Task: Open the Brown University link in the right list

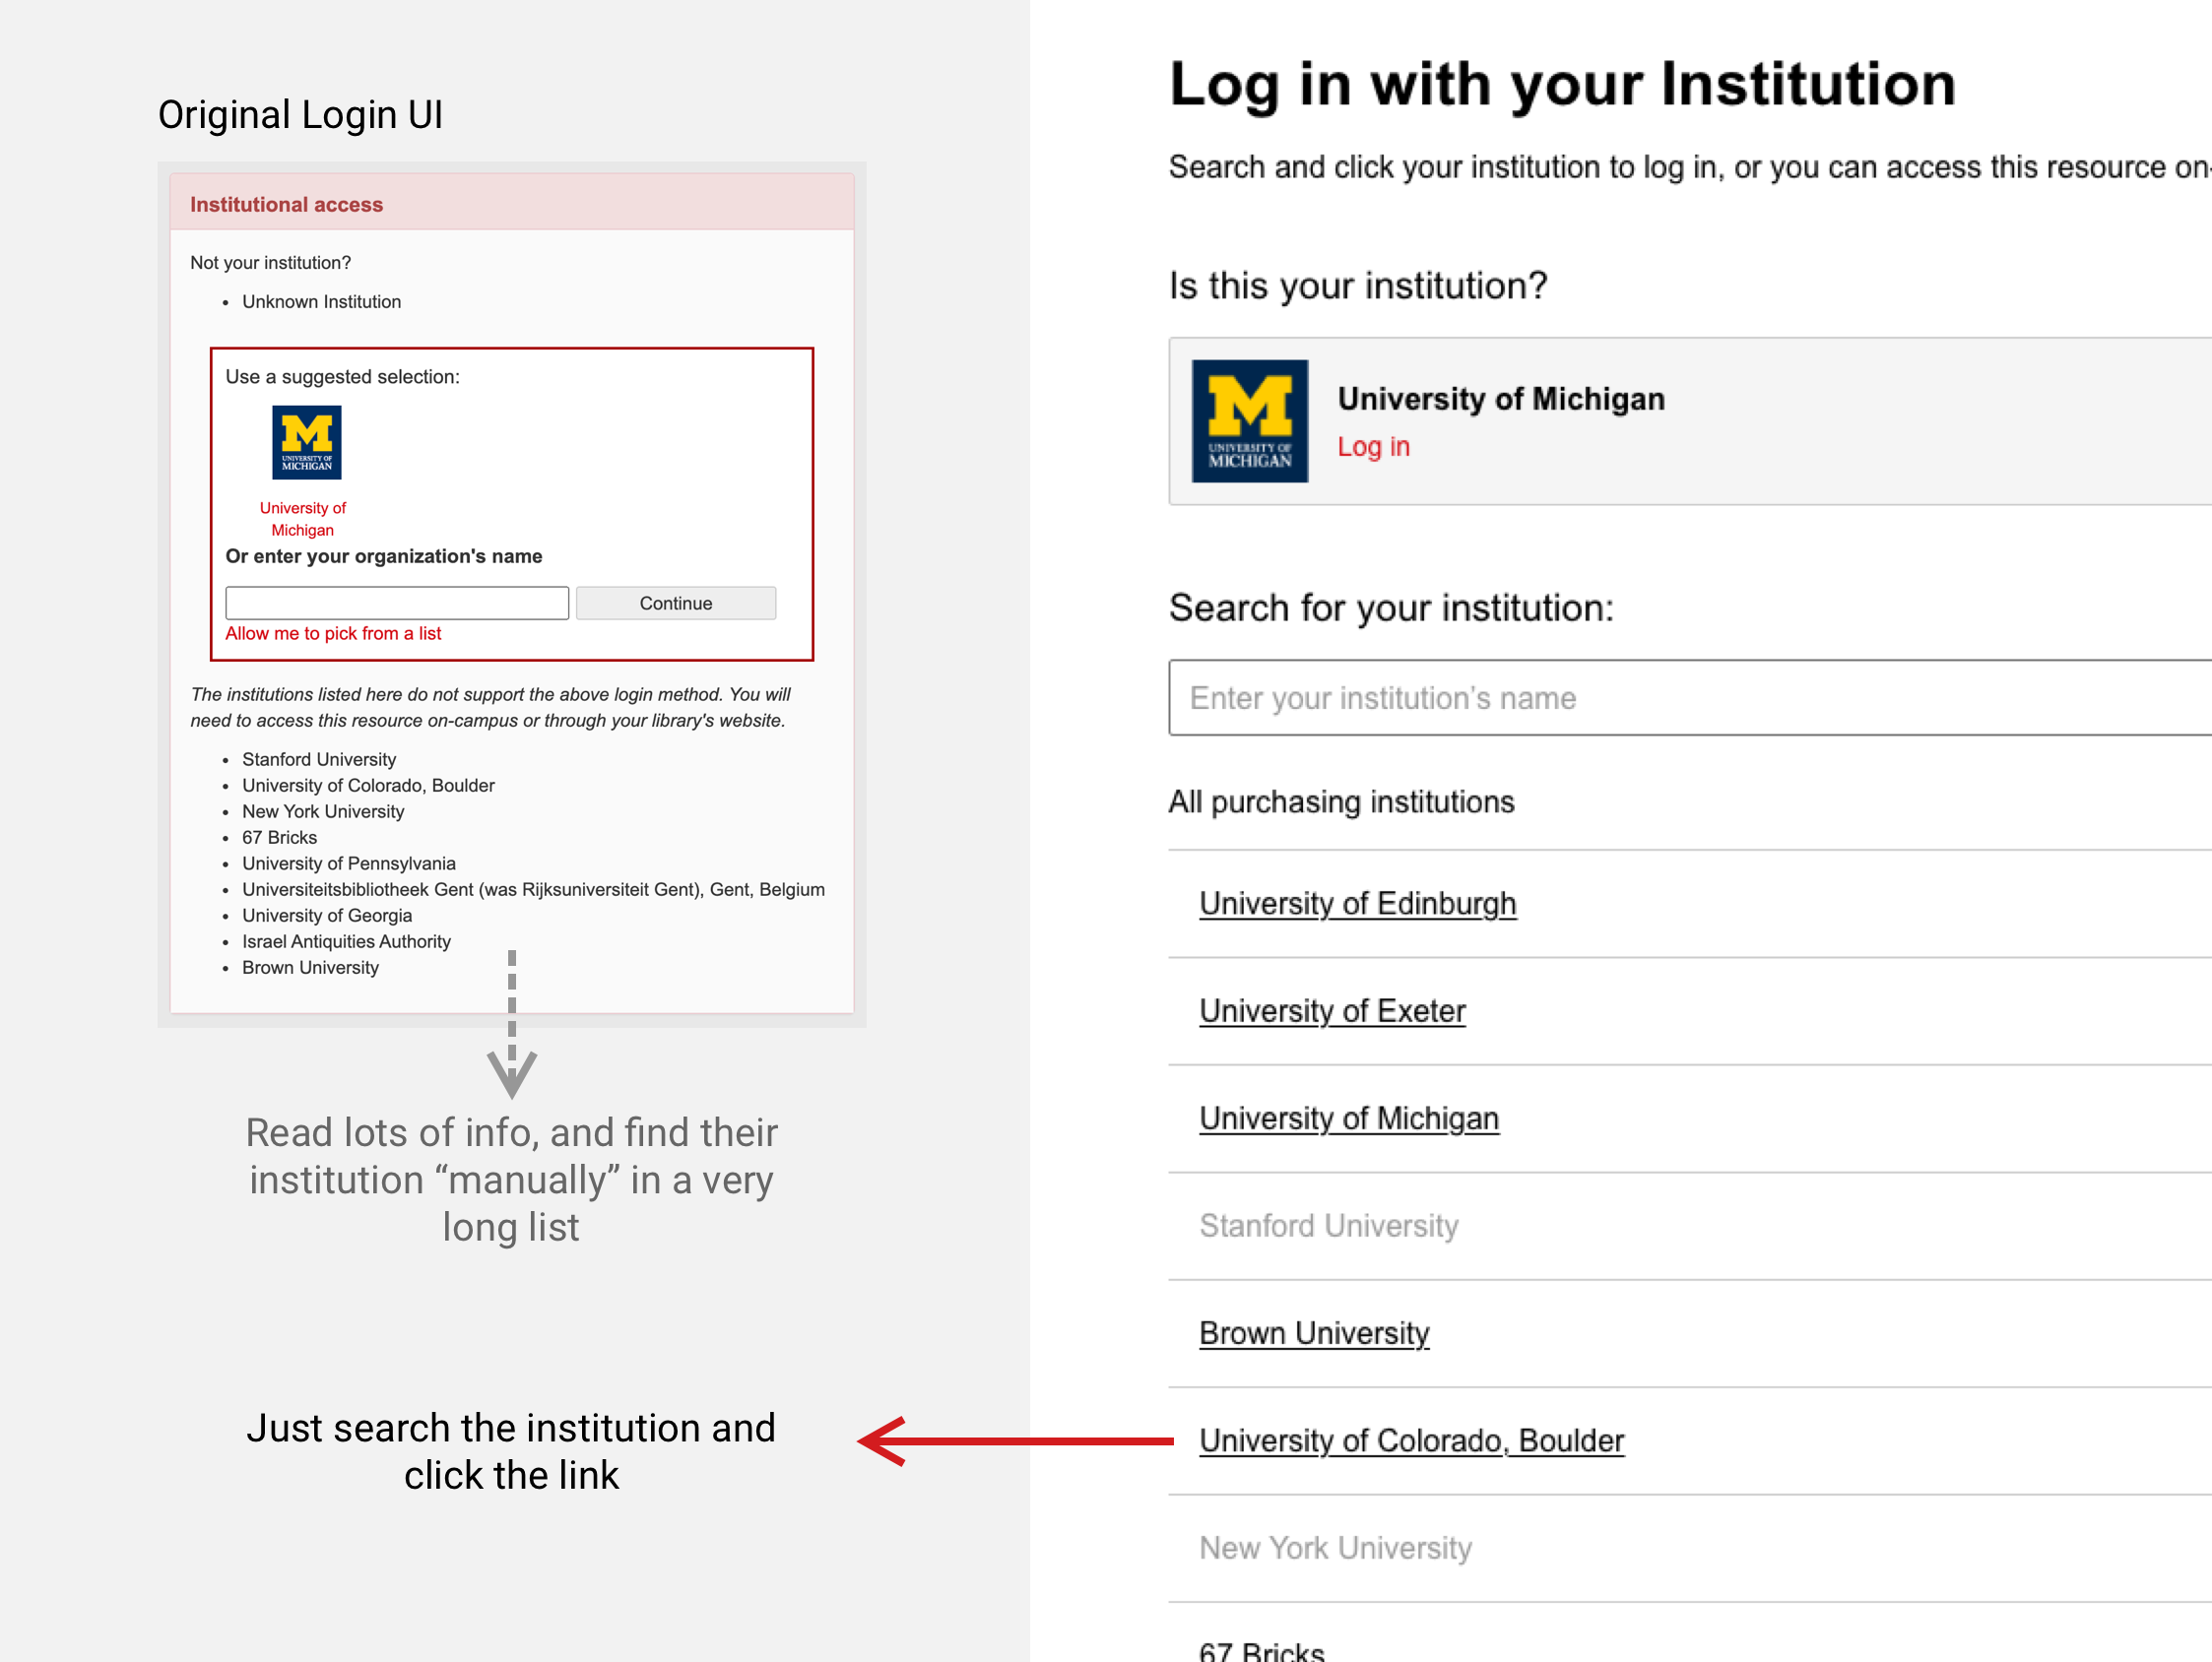Action: point(1314,1333)
